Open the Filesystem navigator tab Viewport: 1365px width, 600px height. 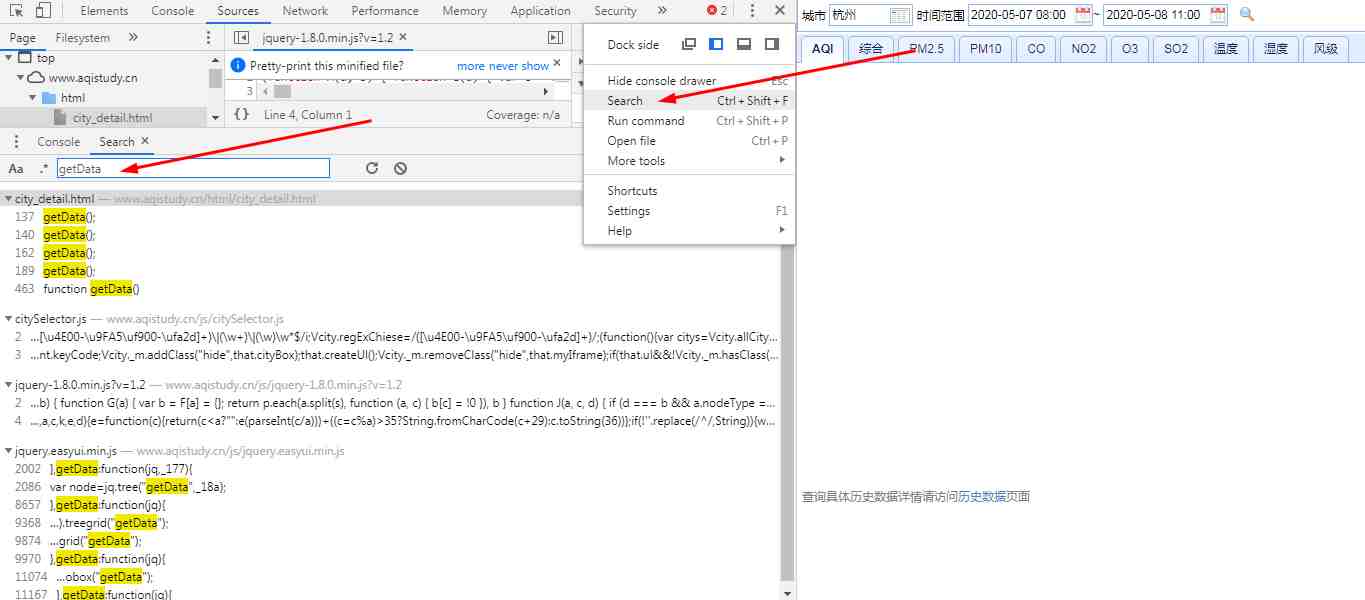(x=83, y=37)
